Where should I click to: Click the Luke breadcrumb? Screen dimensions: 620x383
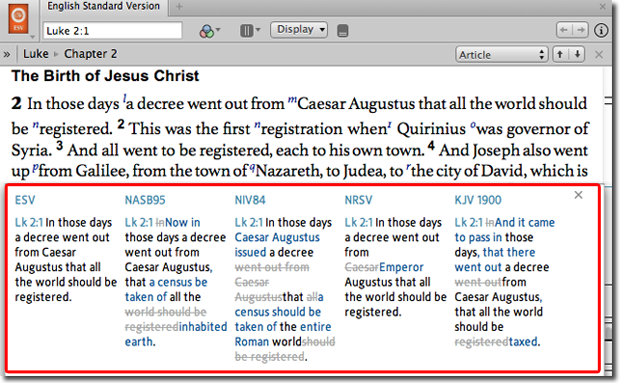pos(36,54)
